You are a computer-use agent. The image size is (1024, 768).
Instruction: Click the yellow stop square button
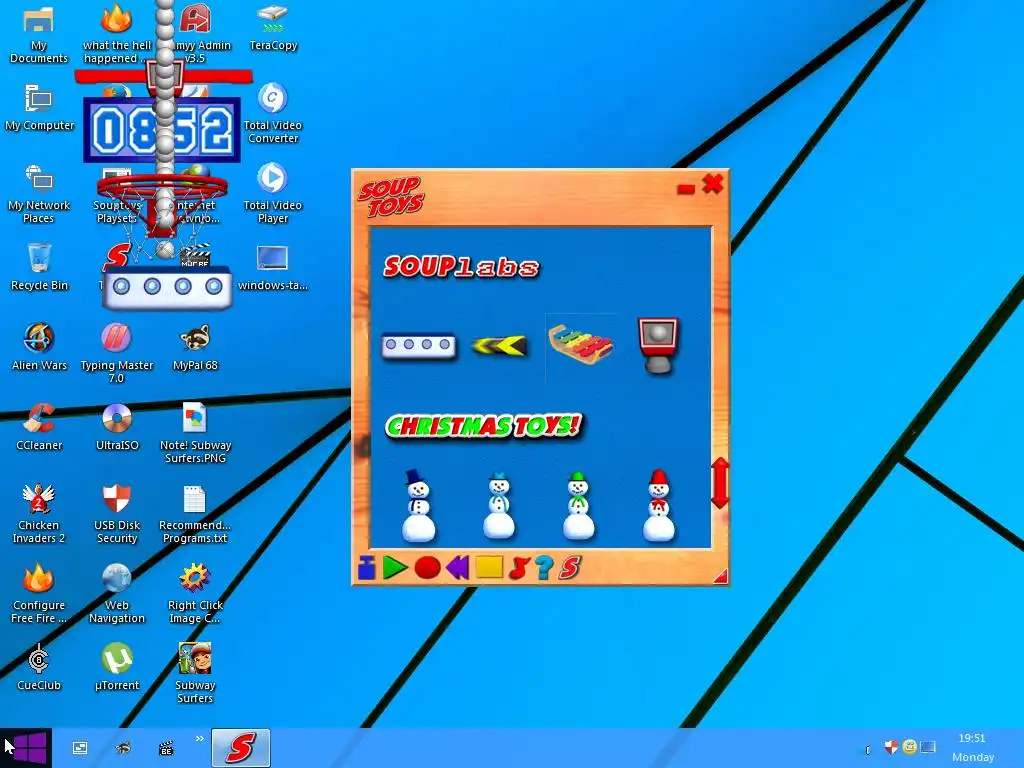click(489, 568)
